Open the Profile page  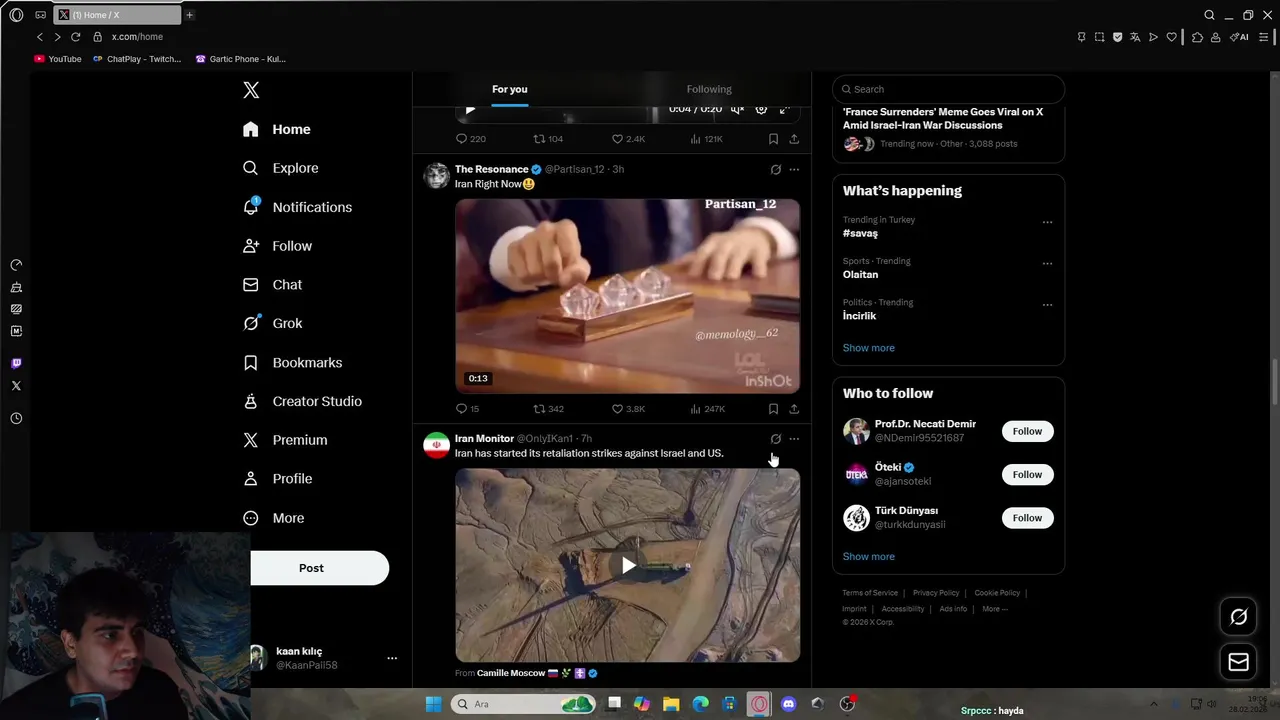click(277, 479)
